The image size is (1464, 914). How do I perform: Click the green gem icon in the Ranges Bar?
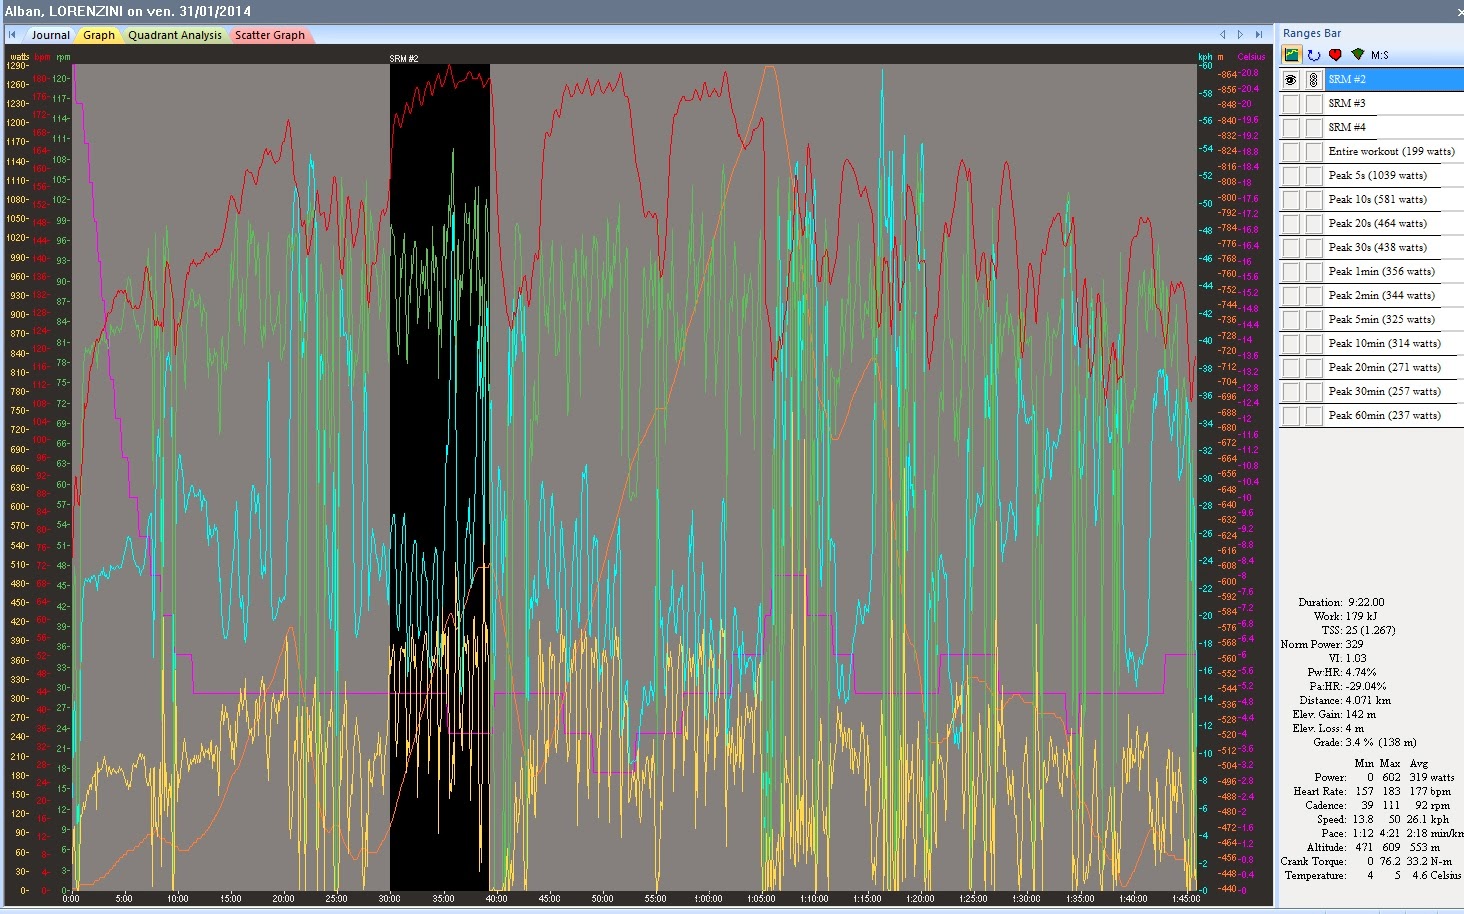pyautogui.click(x=1357, y=55)
